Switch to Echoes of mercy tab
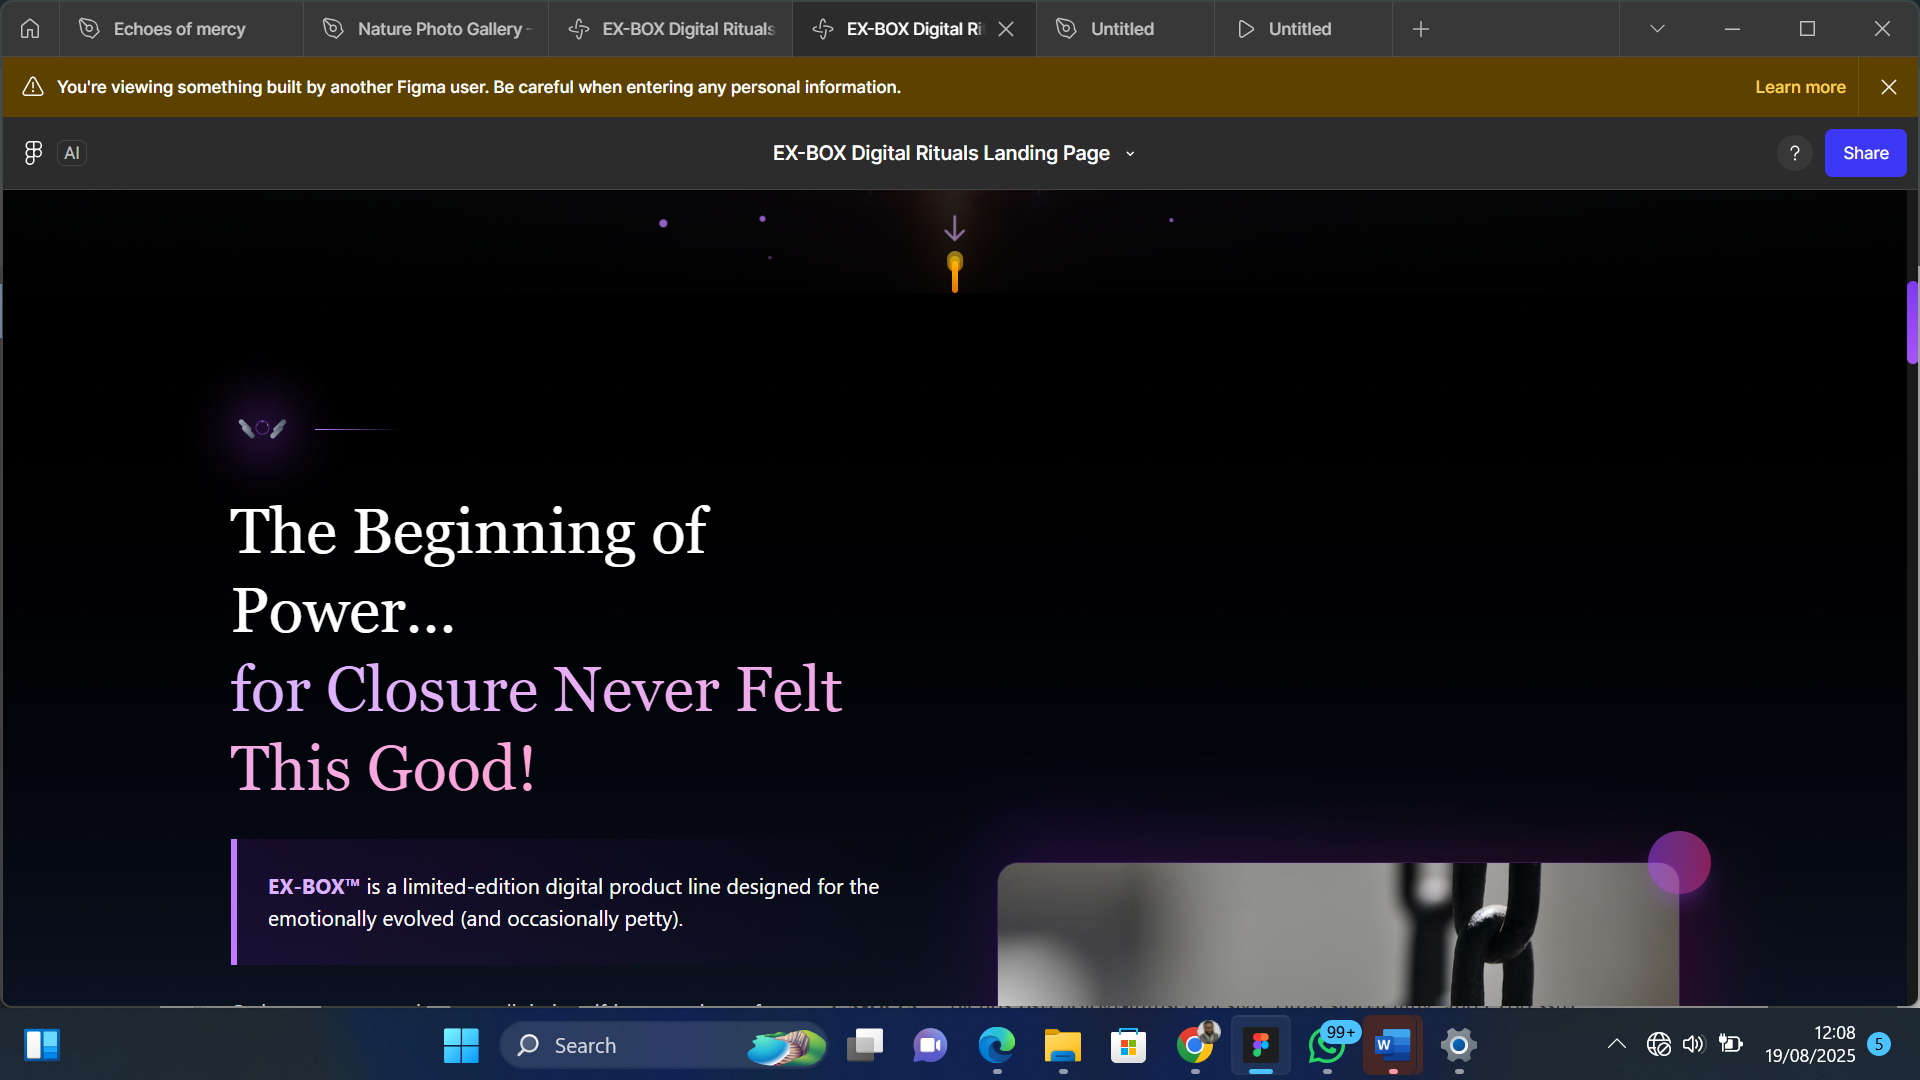 (180, 29)
